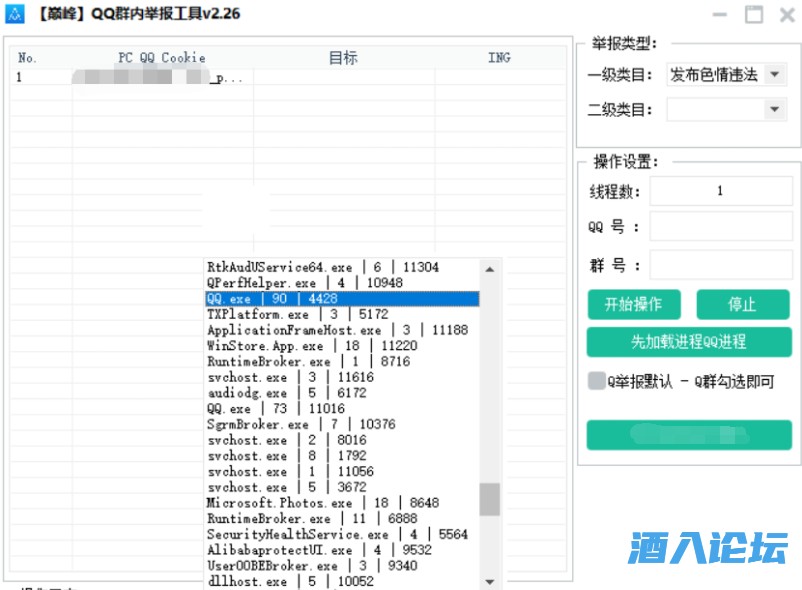This screenshot has width=802, height=590.
Task: Click the process list scroll down arrow
Action: coord(489,581)
